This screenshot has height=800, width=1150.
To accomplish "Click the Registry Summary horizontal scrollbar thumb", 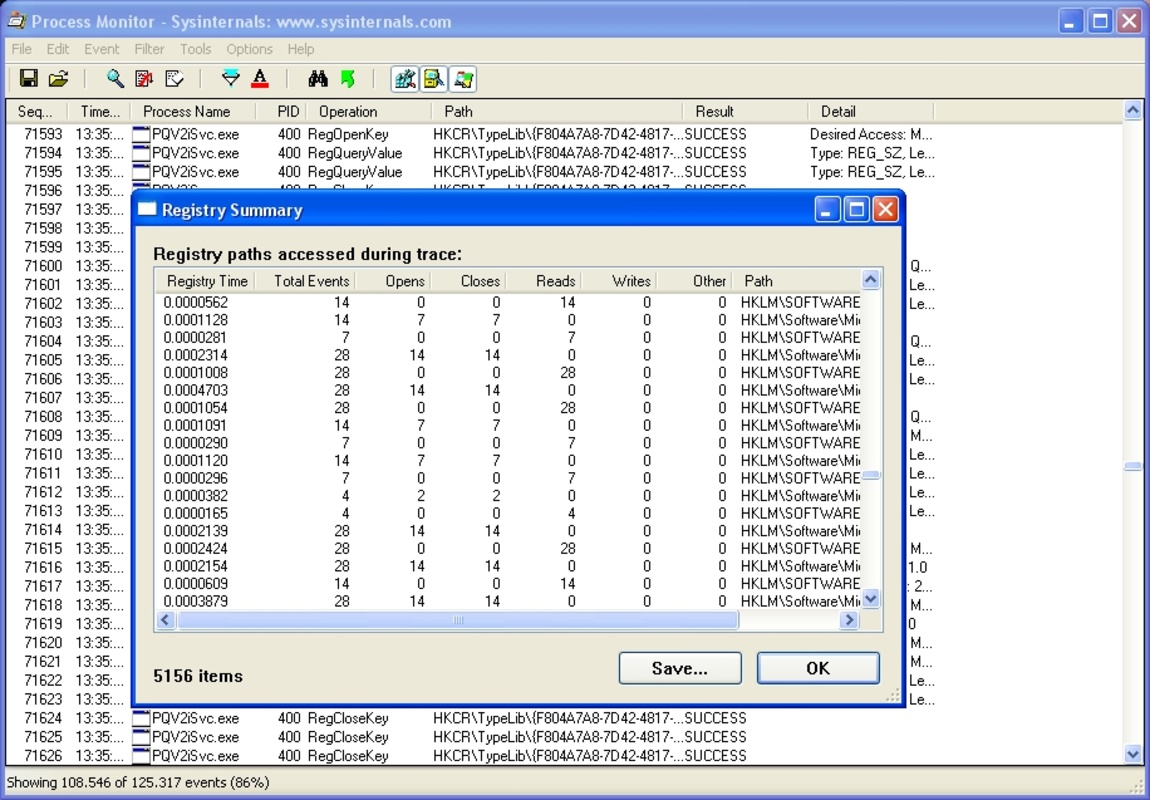I will click(x=458, y=620).
